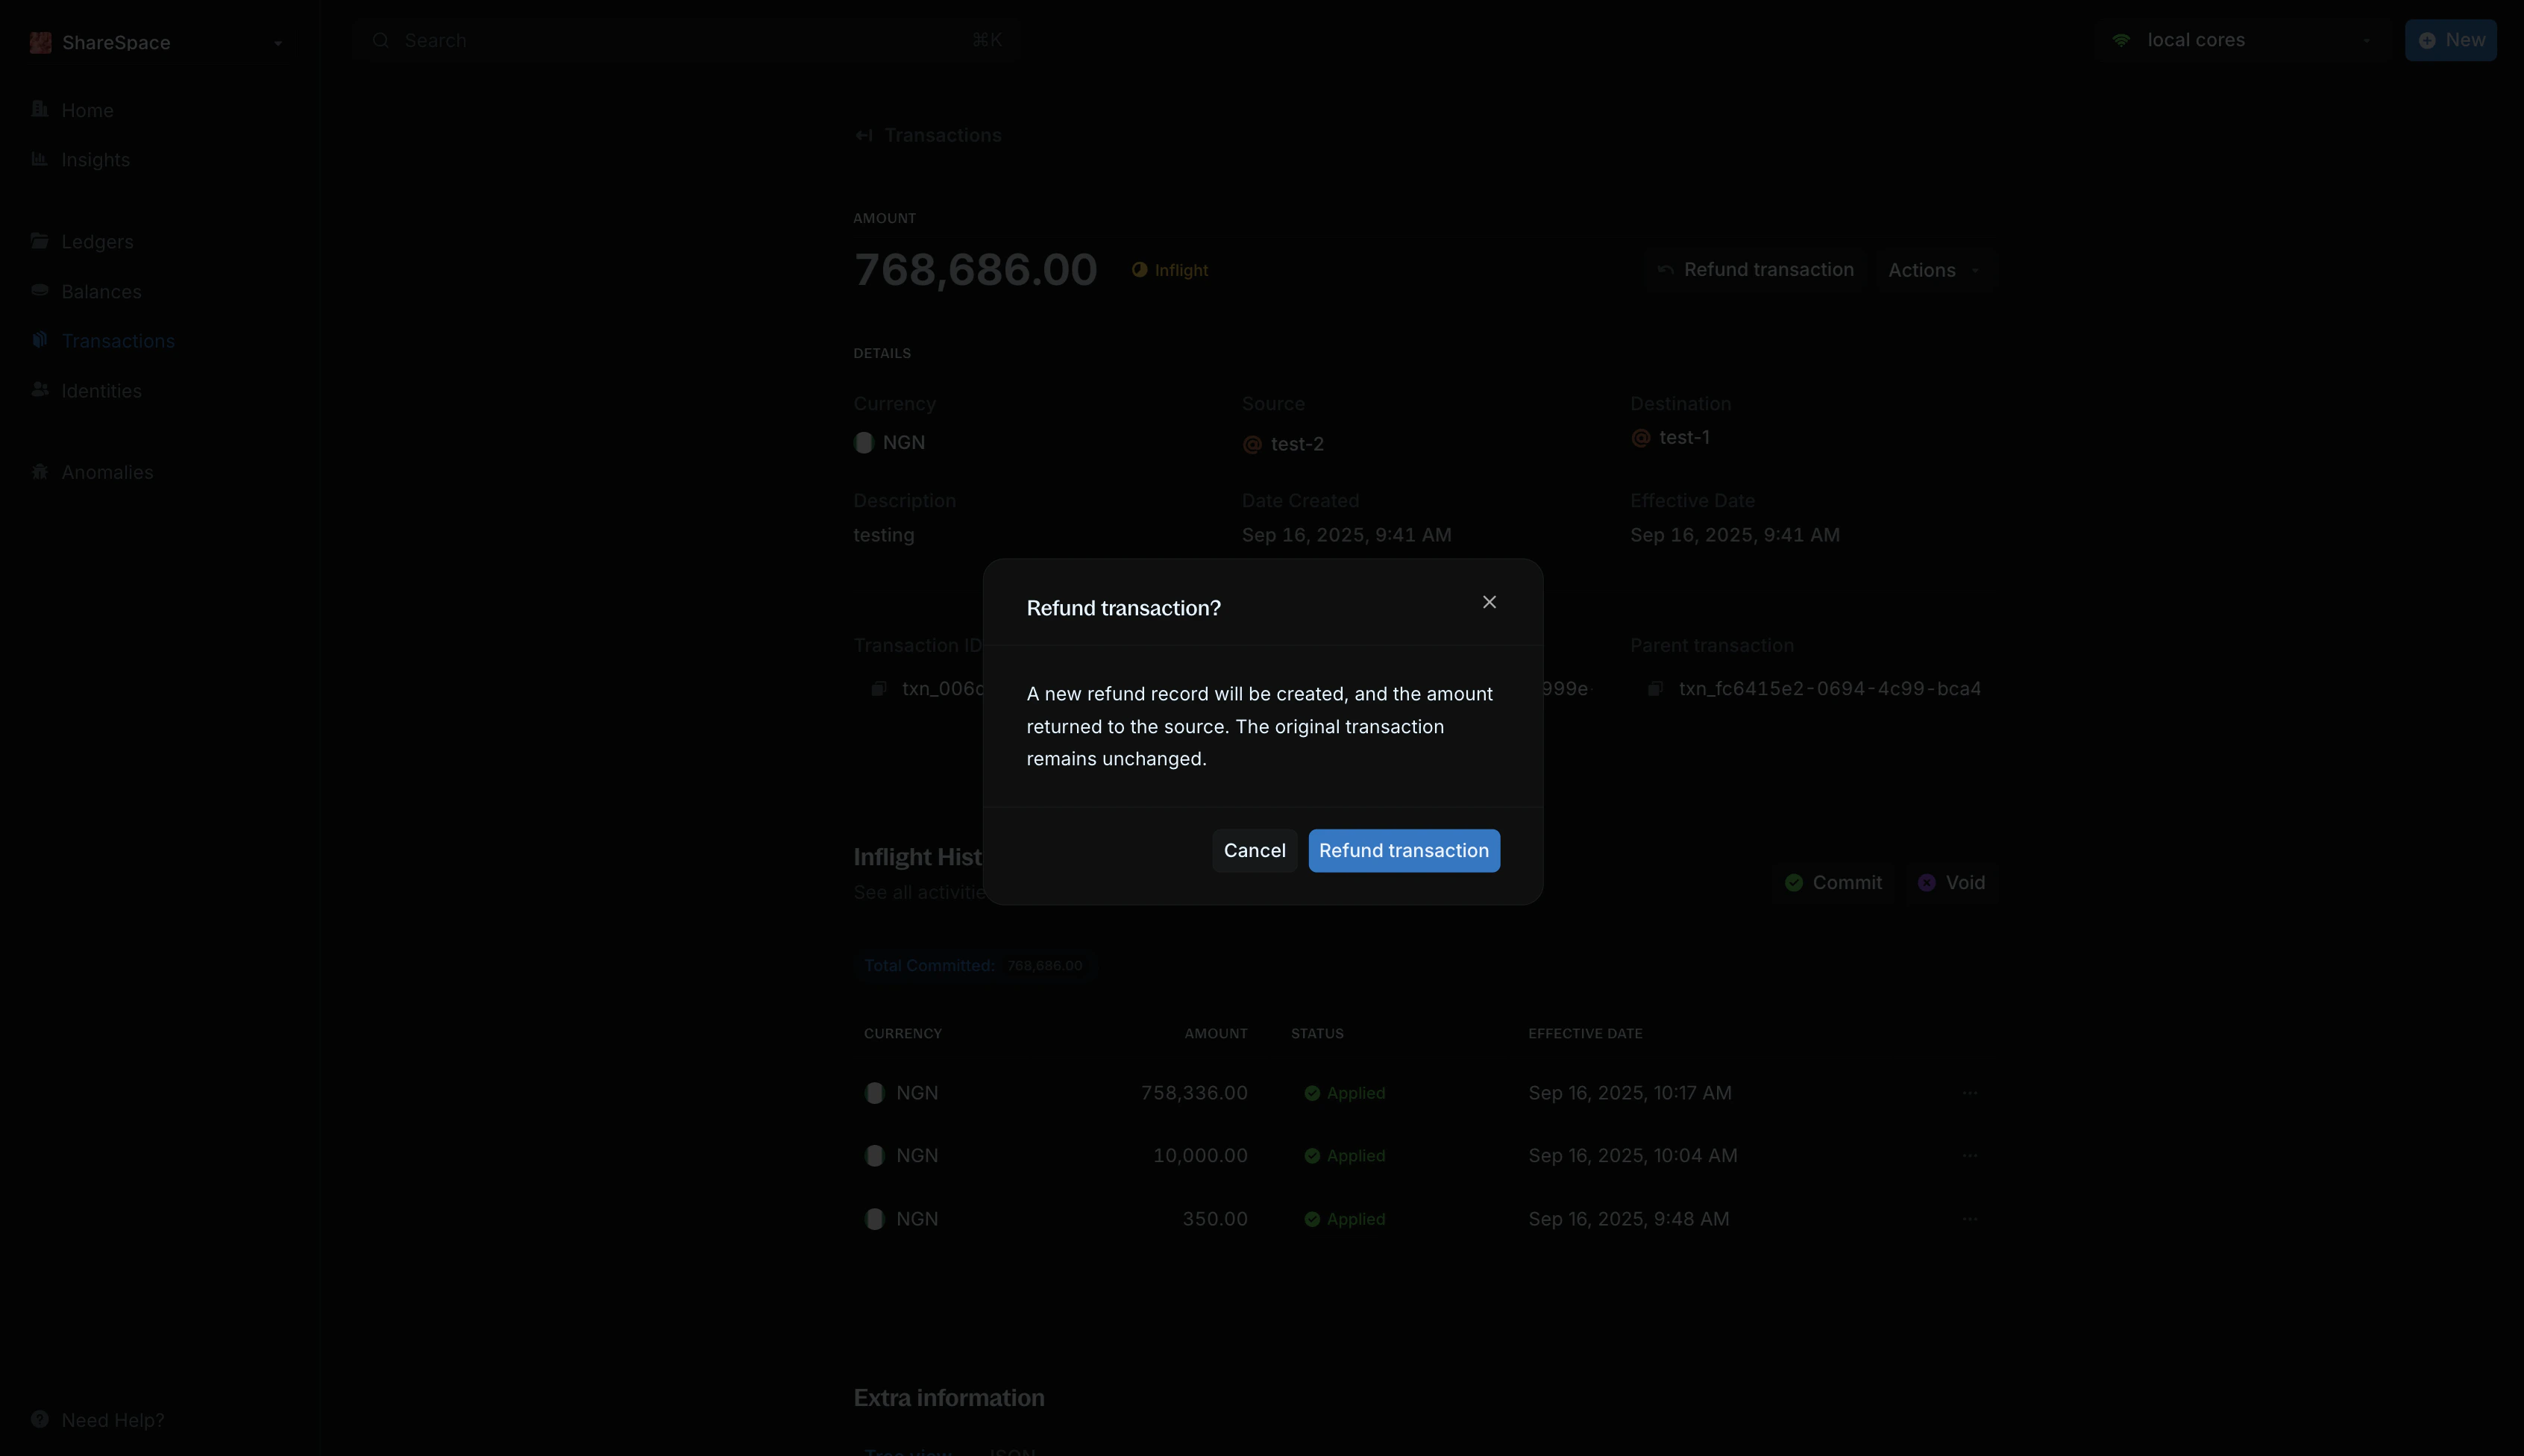The width and height of the screenshot is (2524, 1456).
Task: Click the Insights chart icon
Action: (x=40, y=159)
